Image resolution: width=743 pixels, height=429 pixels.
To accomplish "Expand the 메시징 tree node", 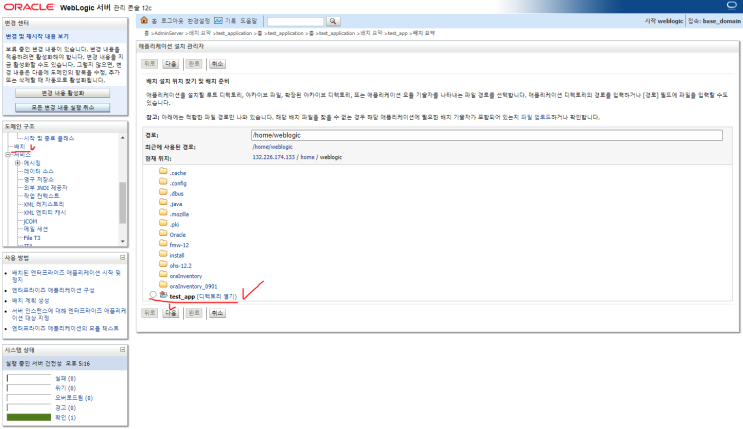I will (18, 163).
